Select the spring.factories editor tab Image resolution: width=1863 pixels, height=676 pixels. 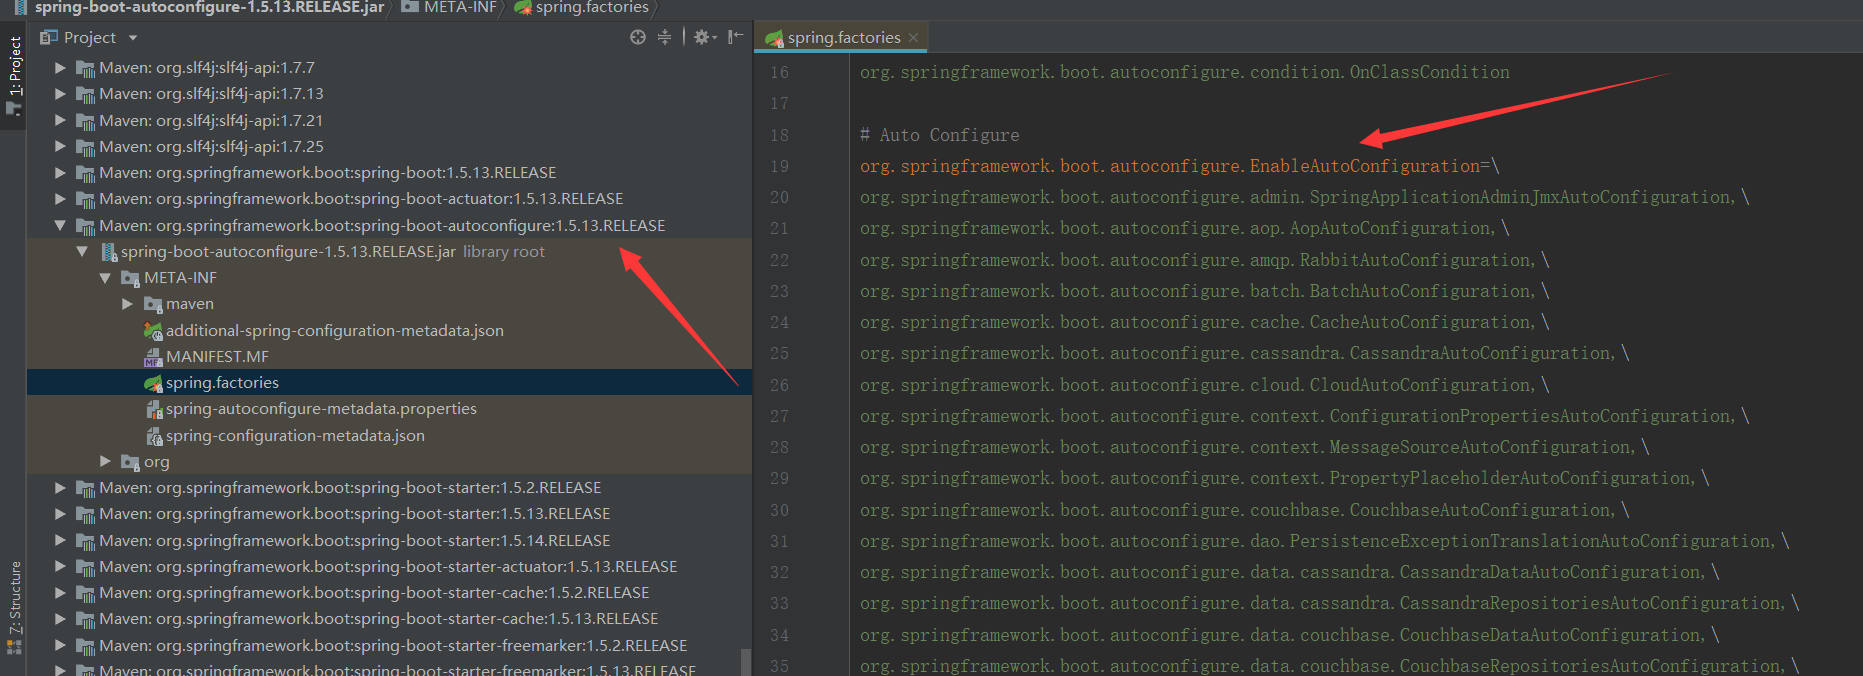[x=842, y=38]
